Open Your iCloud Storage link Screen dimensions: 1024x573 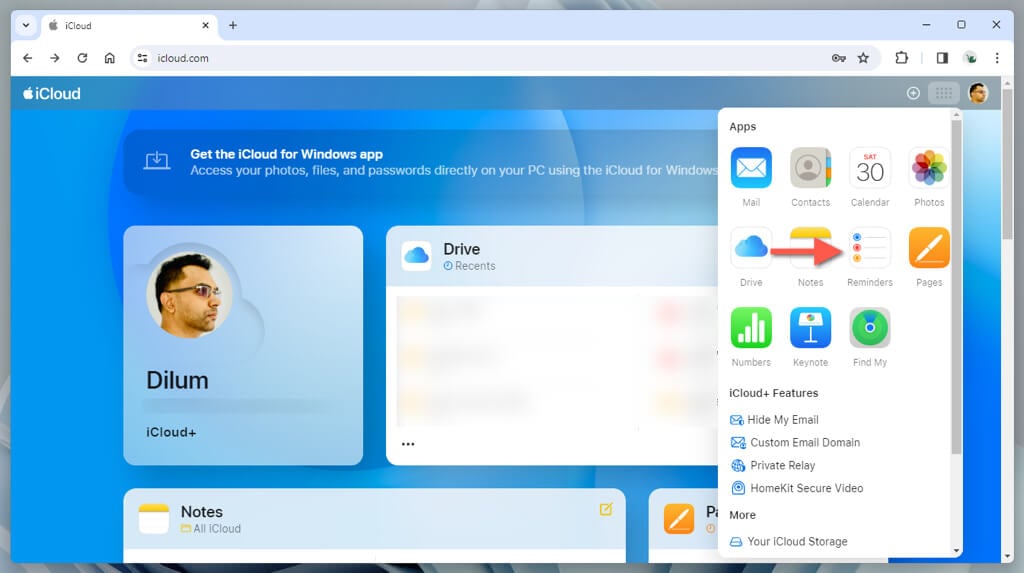coord(789,542)
